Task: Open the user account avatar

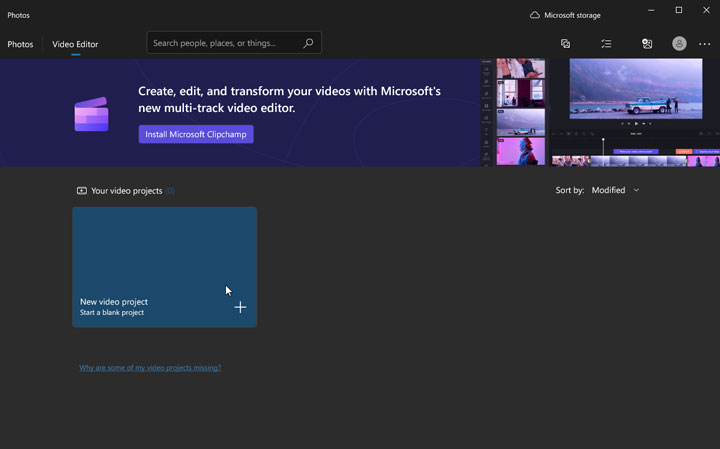Action: coord(680,44)
